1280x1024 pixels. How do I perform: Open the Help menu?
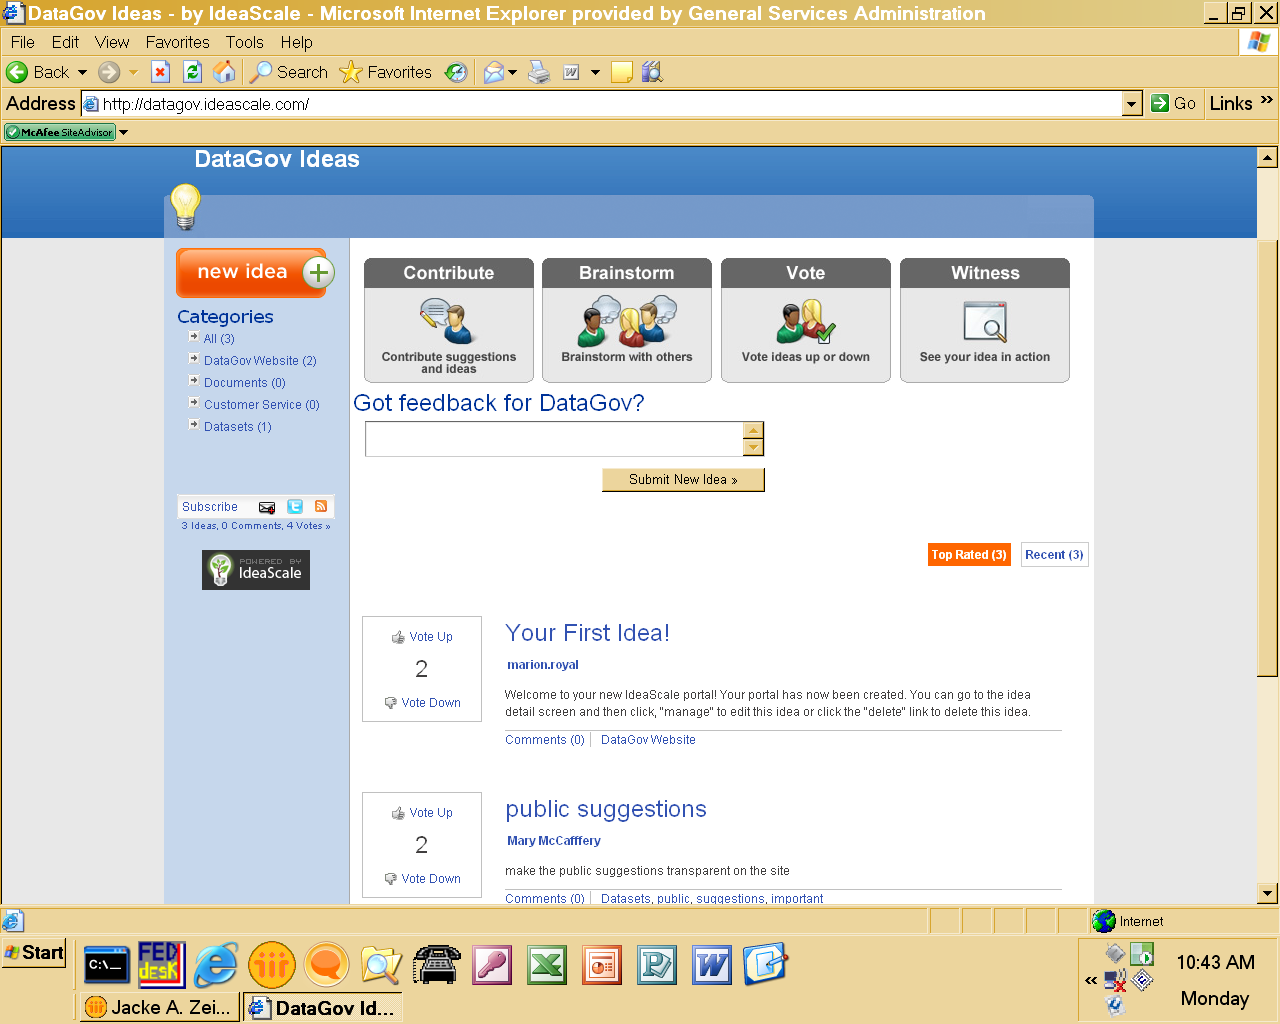[296, 42]
